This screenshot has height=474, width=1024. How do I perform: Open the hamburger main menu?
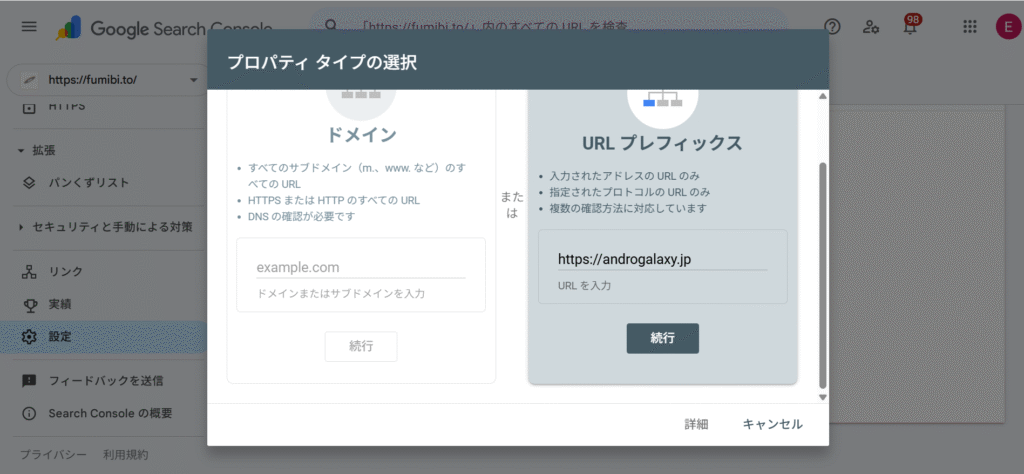(29, 27)
